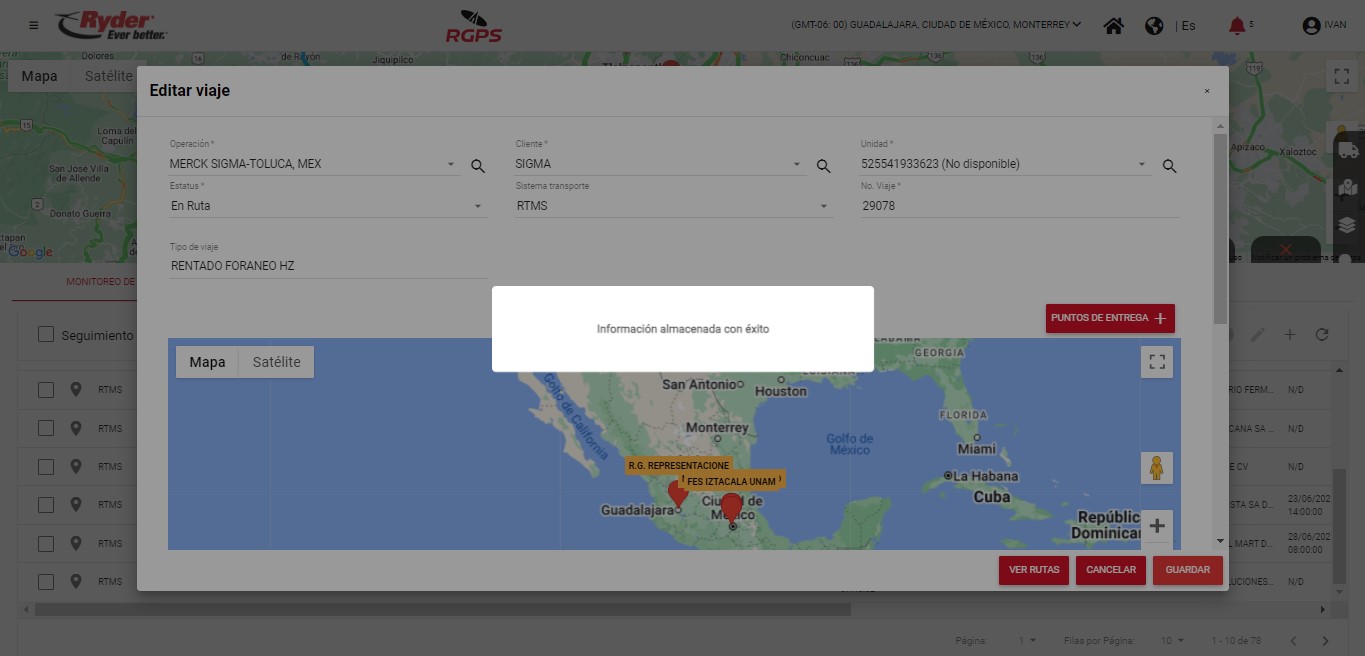
Task: Select the Street View pegman icon
Action: click(1157, 468)
